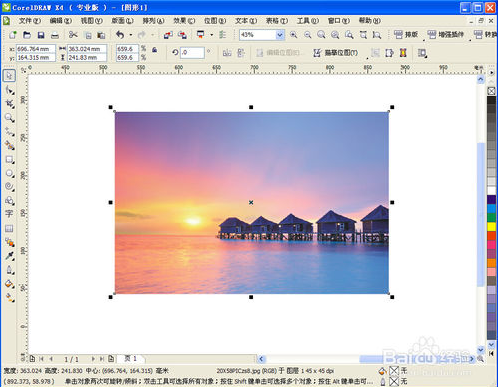The height and width of the screenshot is (387, 498).
Task: Switch to the 页1 page tab
Action: coord(130,359)
